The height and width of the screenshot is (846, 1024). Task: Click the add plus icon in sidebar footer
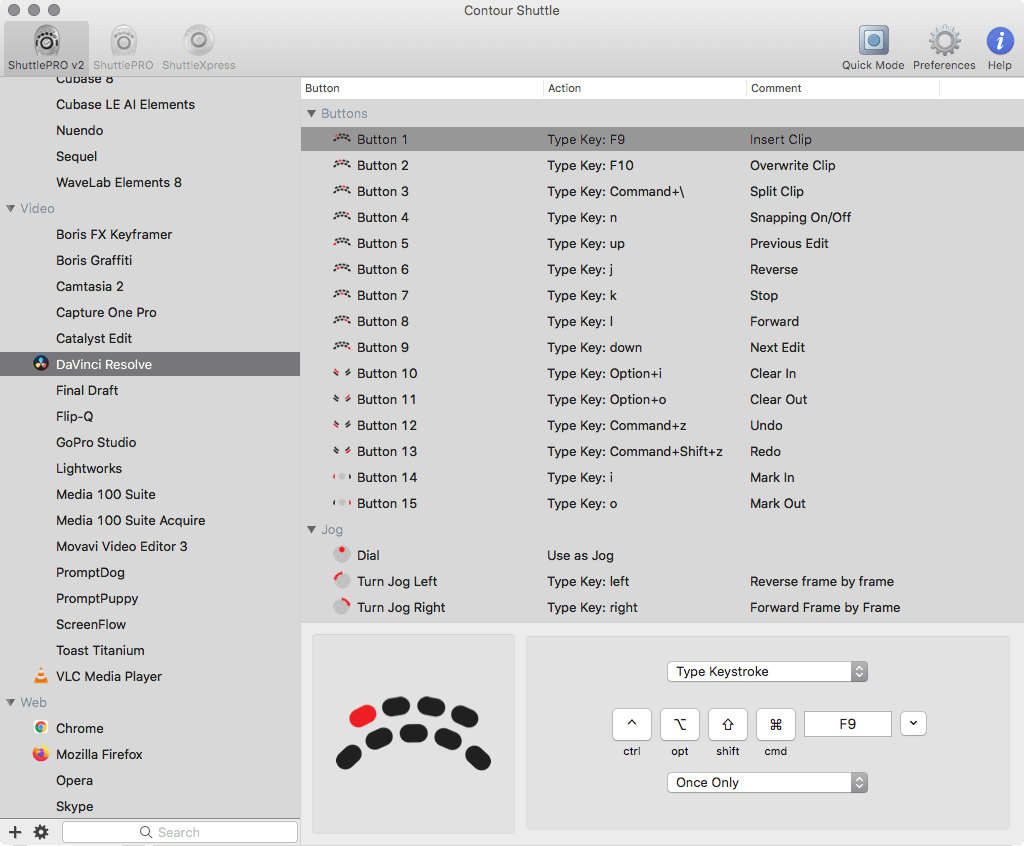click(x=15, y=832)
